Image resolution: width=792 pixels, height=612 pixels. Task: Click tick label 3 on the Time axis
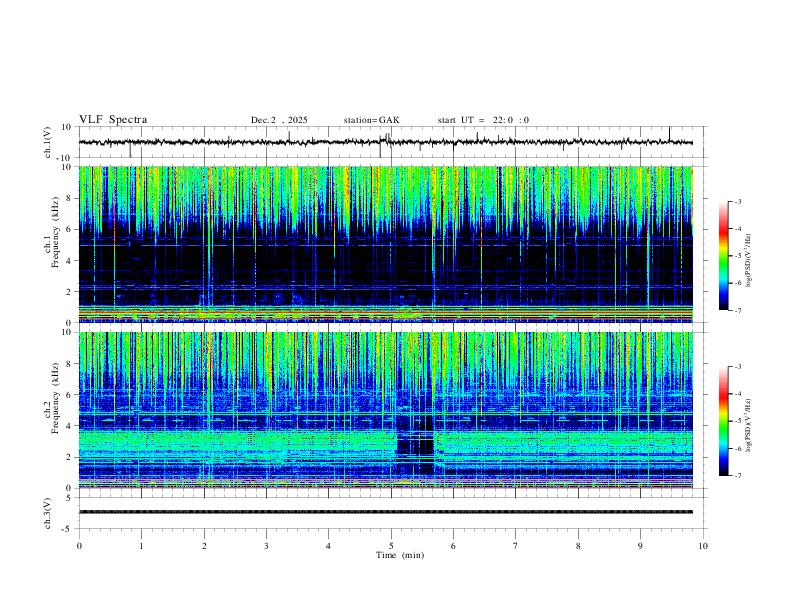[x=266, y=546]
